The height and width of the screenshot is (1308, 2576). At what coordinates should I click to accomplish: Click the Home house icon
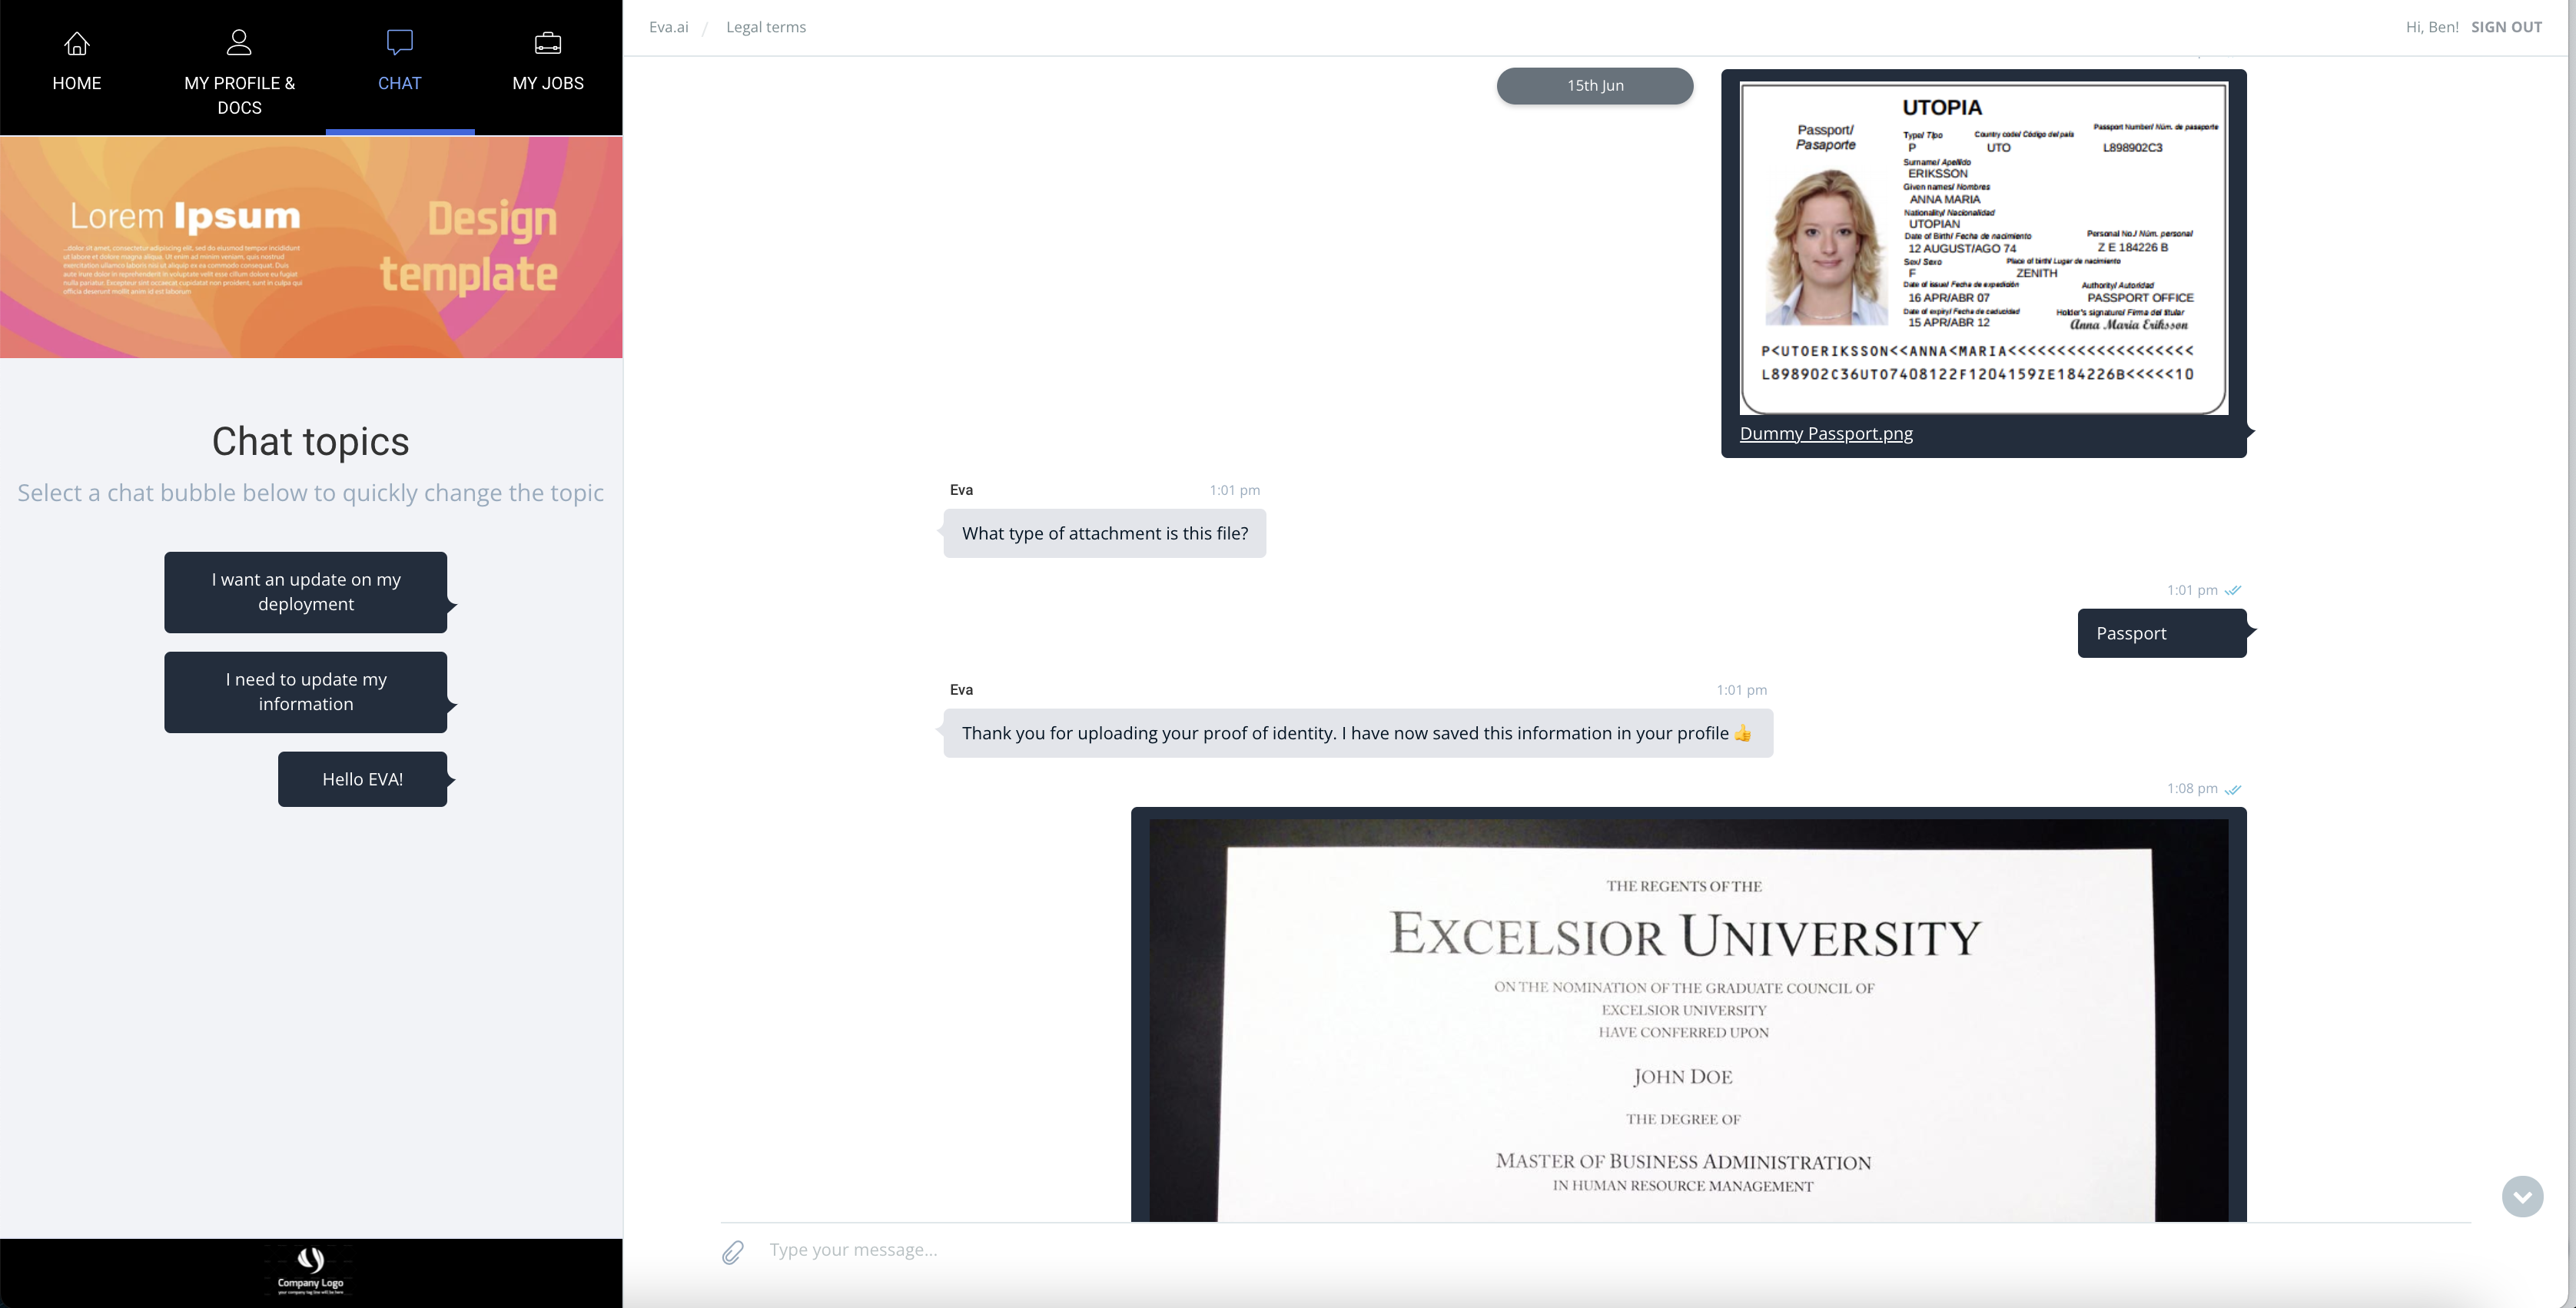[77, 43]
